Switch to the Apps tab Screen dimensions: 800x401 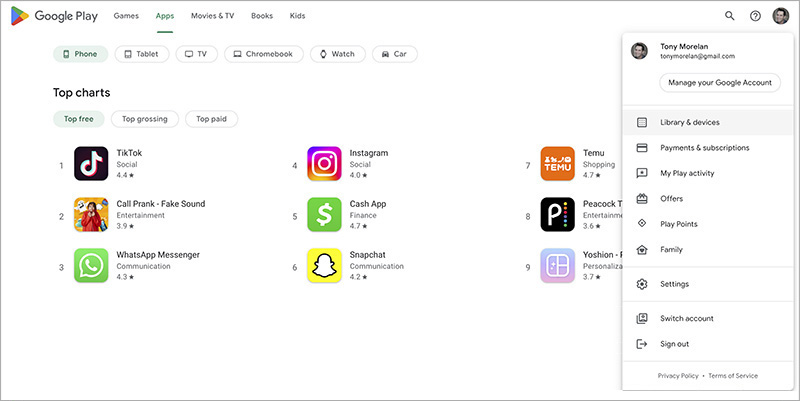165,16
